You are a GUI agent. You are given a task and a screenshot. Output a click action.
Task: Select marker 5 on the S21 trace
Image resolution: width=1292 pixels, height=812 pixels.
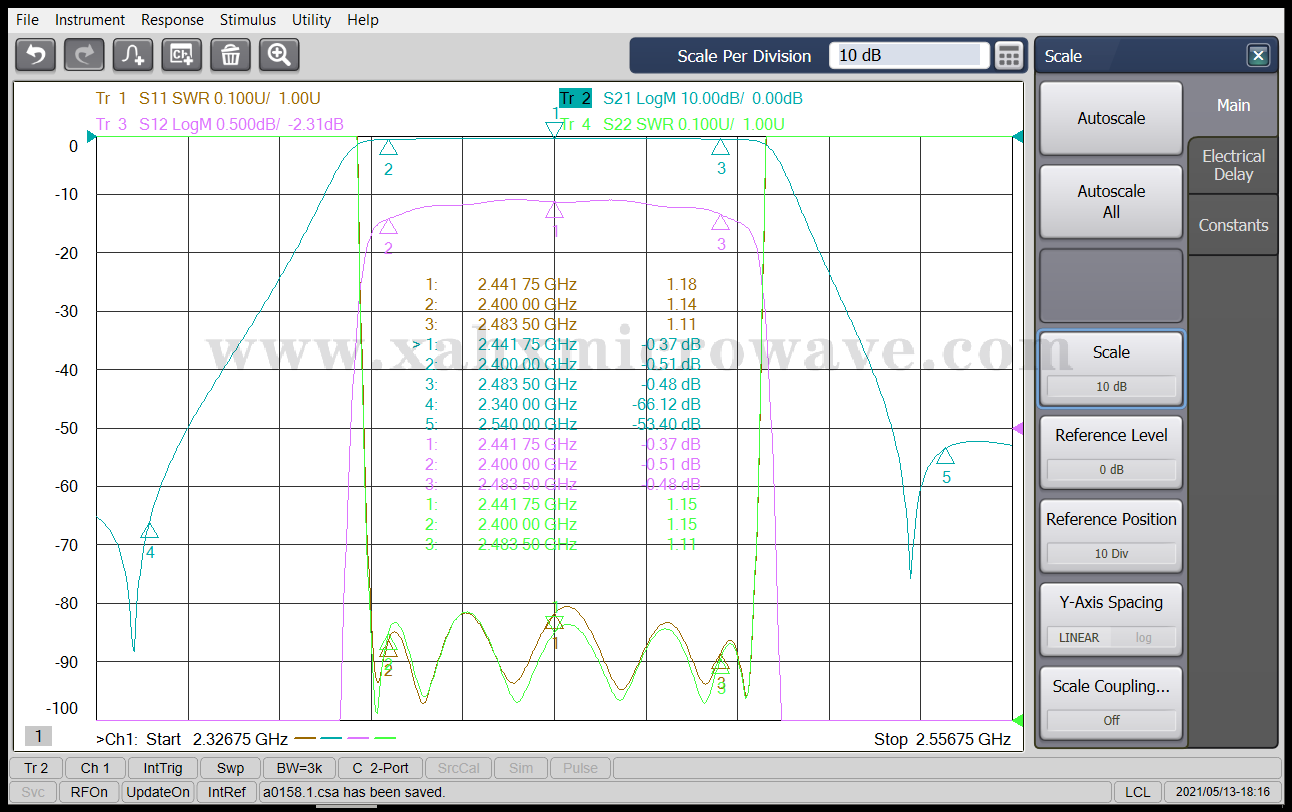(945, 458)
